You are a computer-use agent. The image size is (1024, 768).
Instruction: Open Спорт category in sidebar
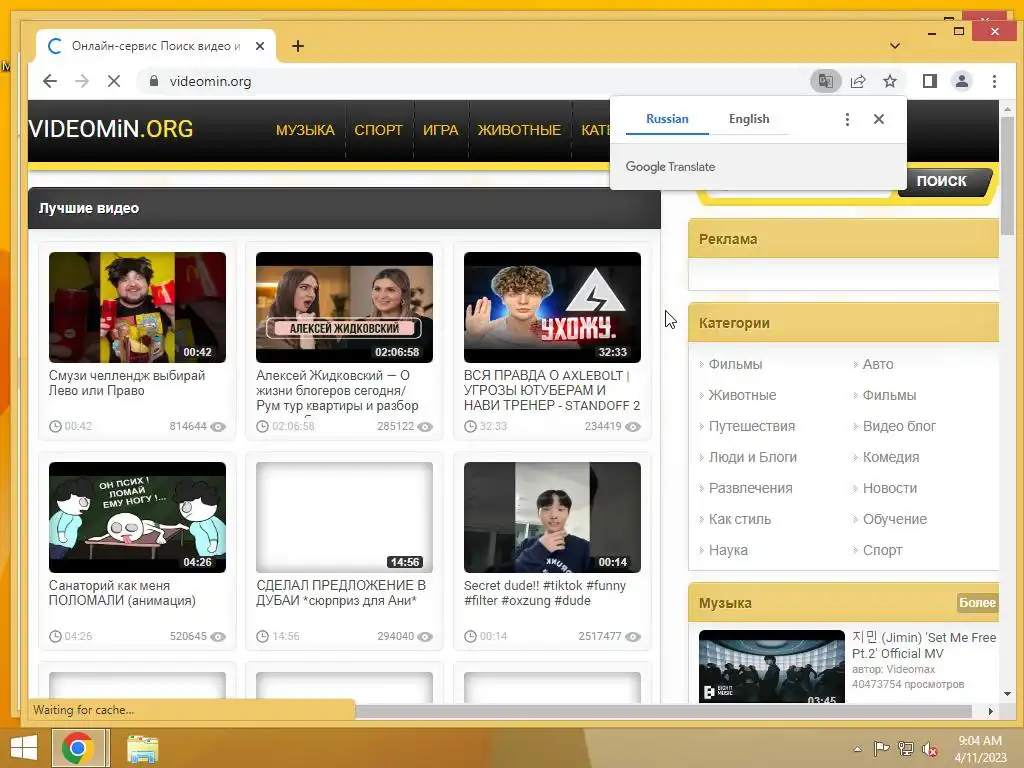click(x=882, y=550)
